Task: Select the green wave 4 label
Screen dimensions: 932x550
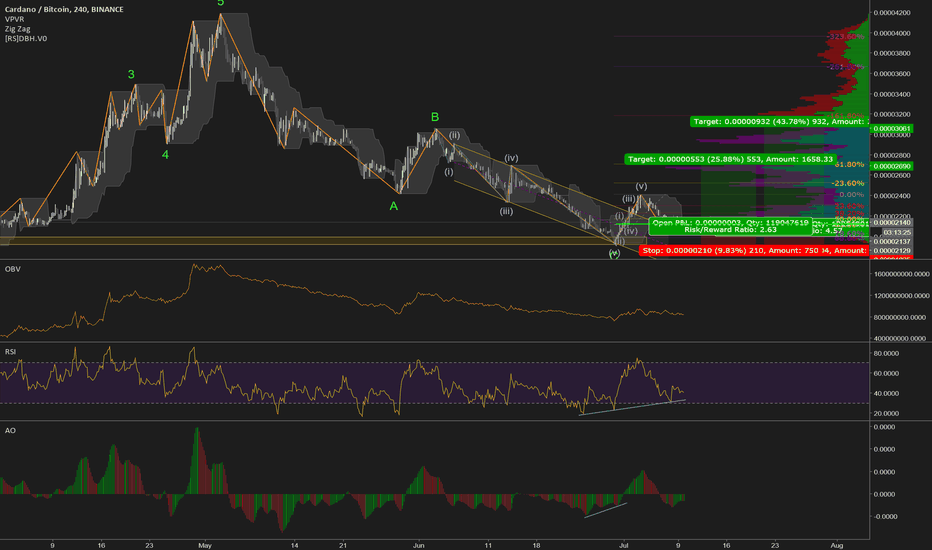Action: (165, 155)
